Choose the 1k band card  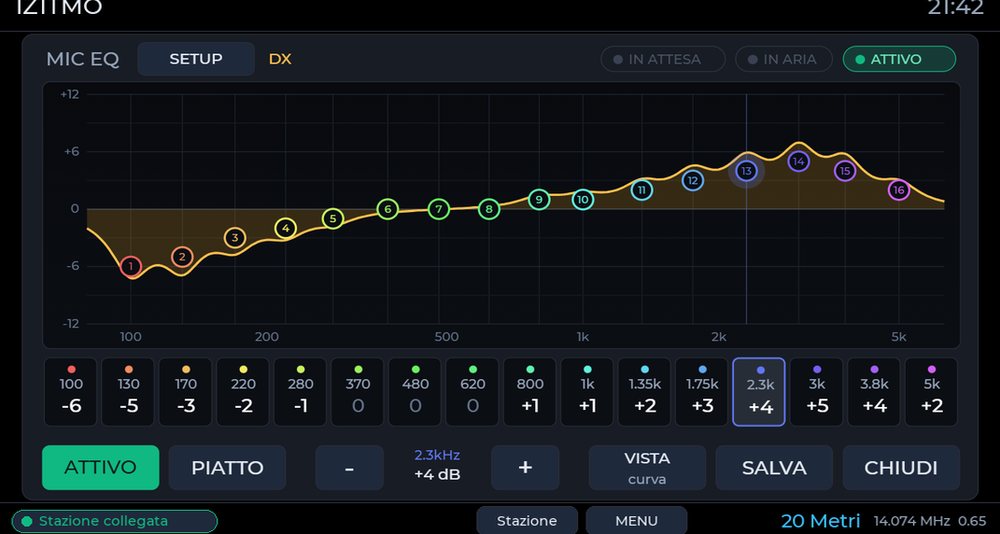587,392
